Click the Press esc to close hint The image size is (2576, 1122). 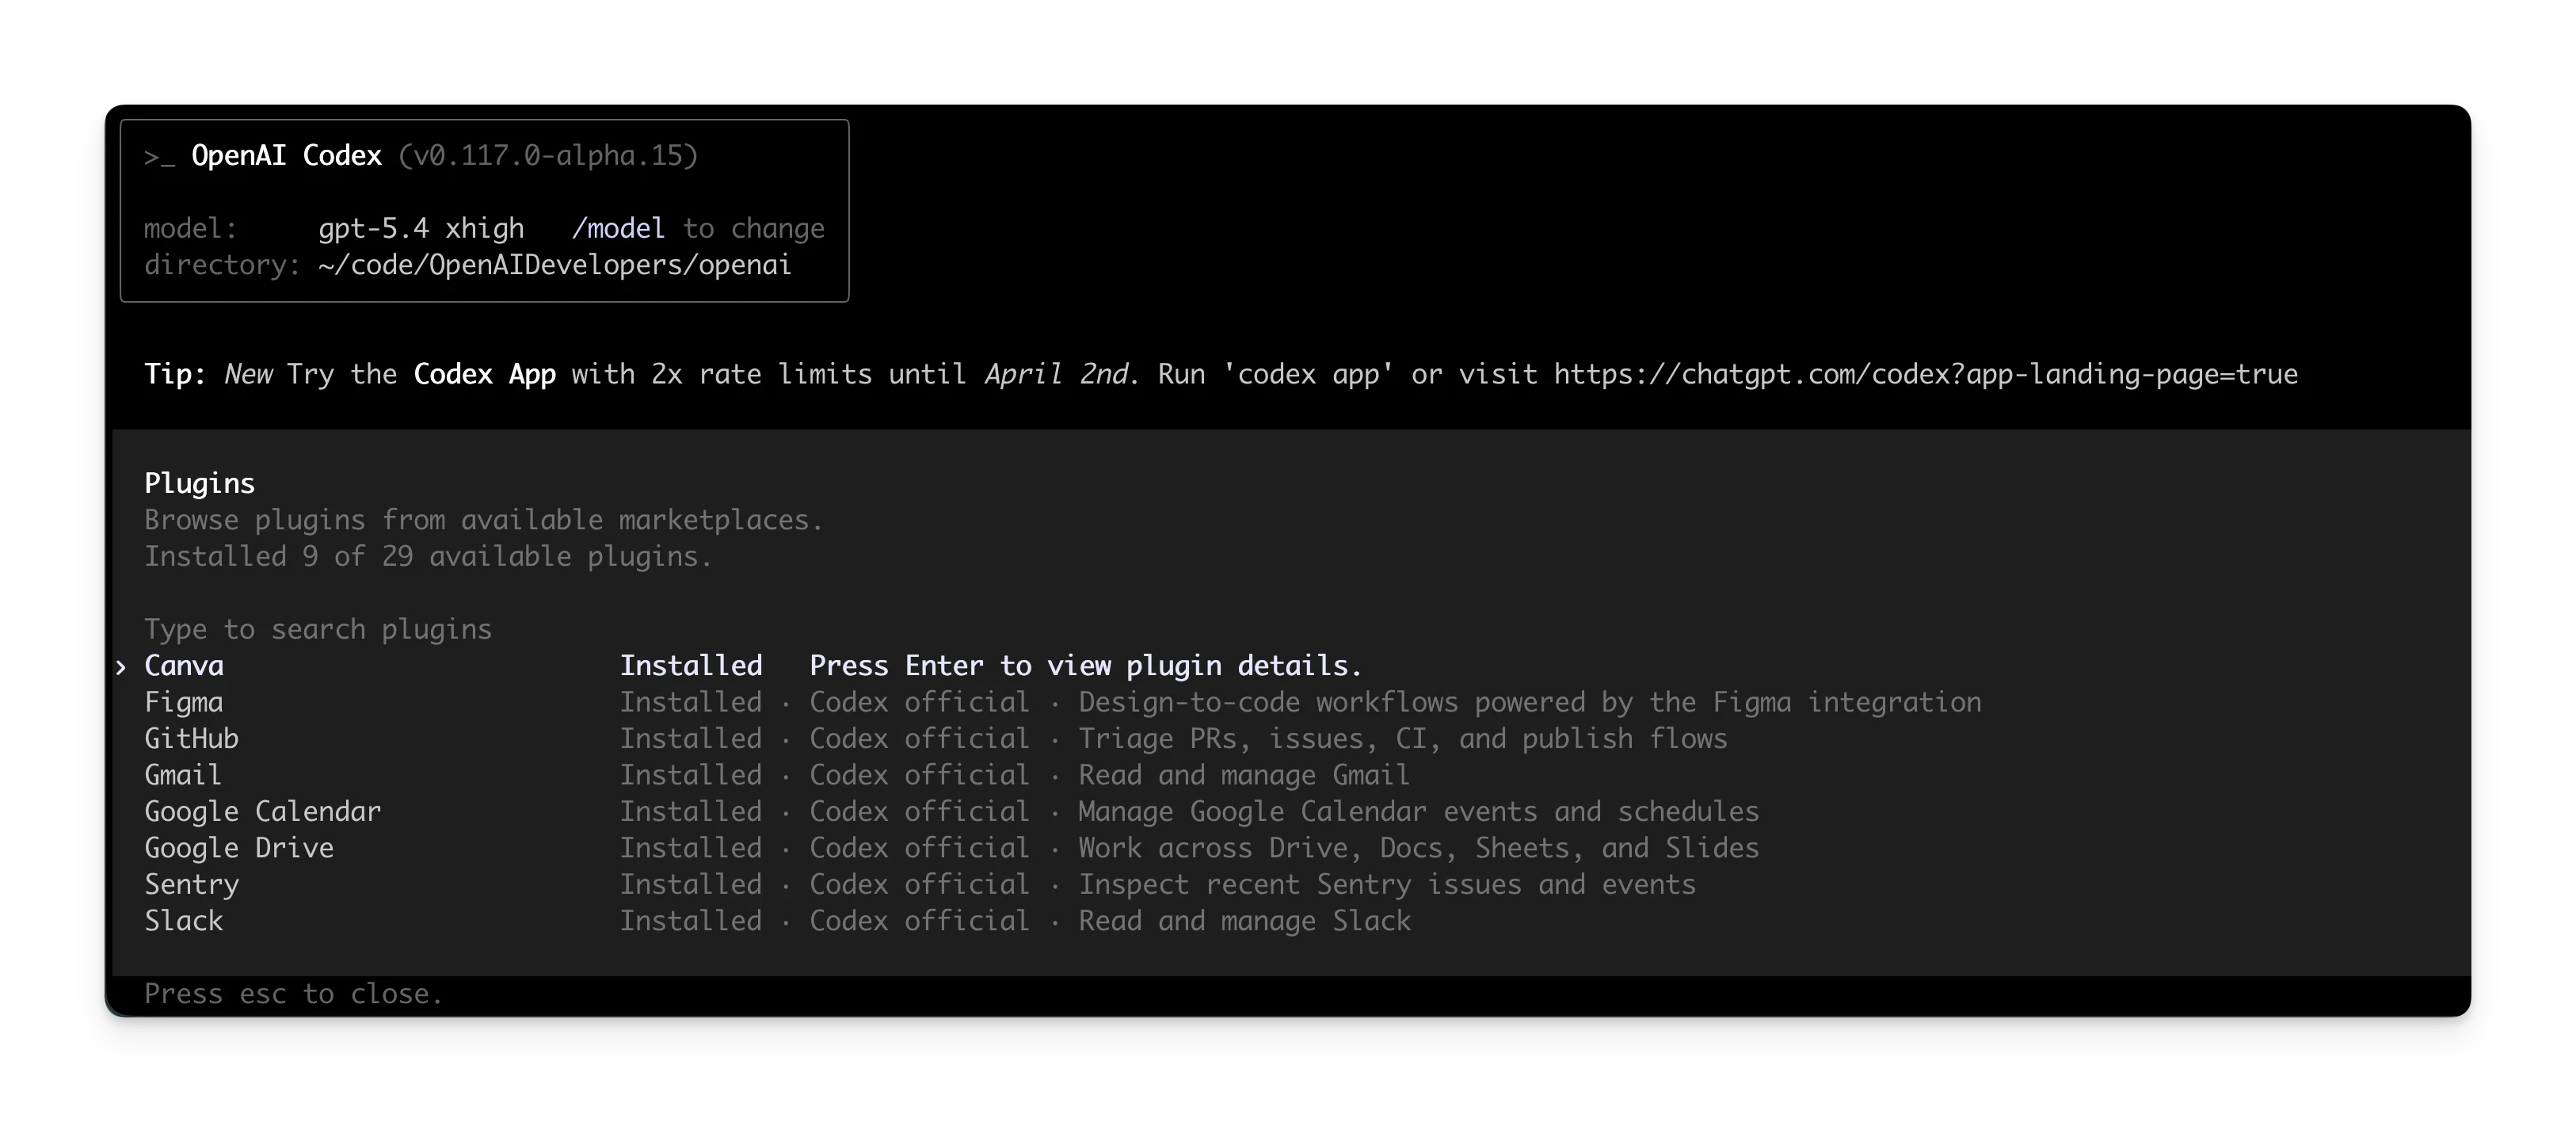pyautogui.click(x=294, y=994)
